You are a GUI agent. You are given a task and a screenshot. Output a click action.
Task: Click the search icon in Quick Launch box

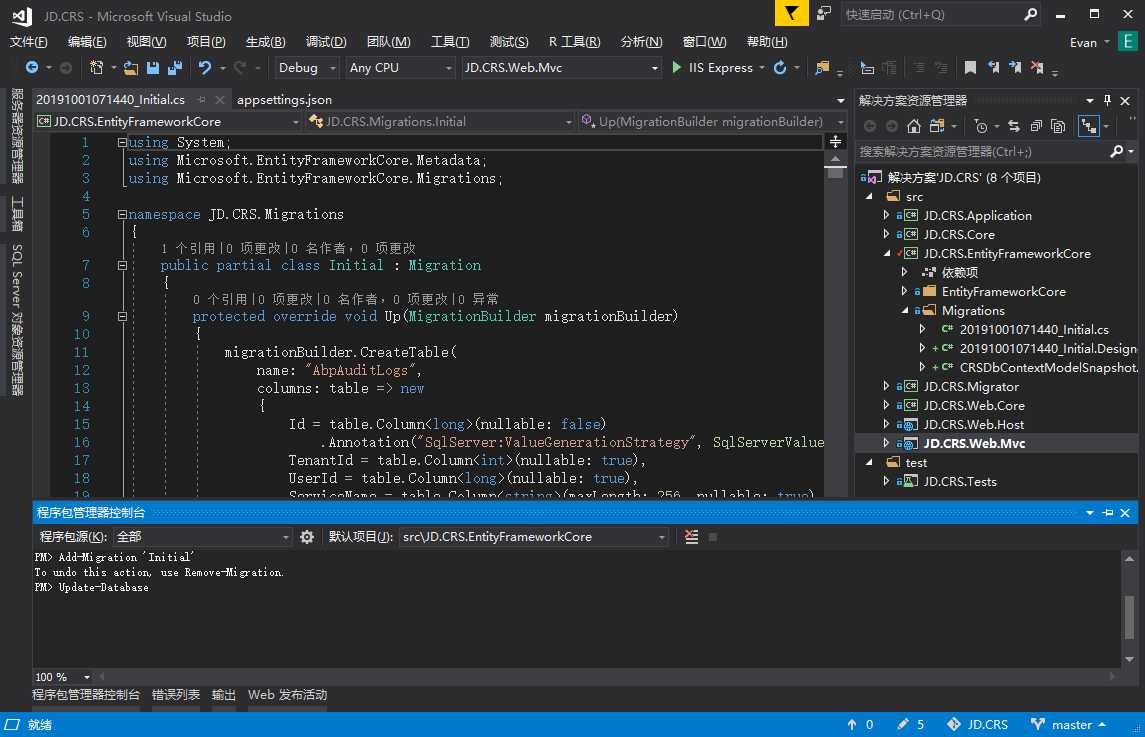tap(1030, 14)
